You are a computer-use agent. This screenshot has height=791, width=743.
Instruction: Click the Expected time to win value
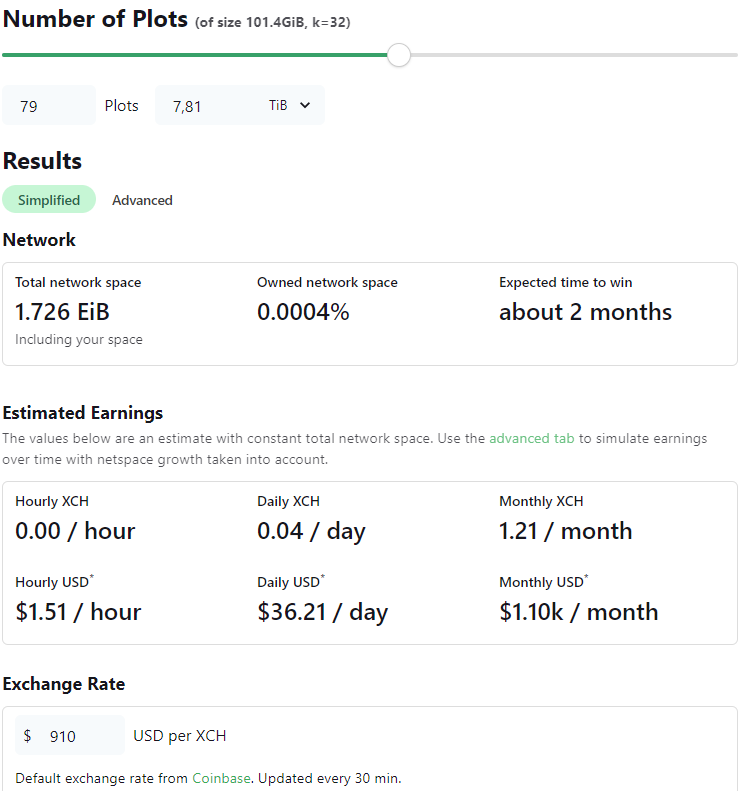pos(585,312)
